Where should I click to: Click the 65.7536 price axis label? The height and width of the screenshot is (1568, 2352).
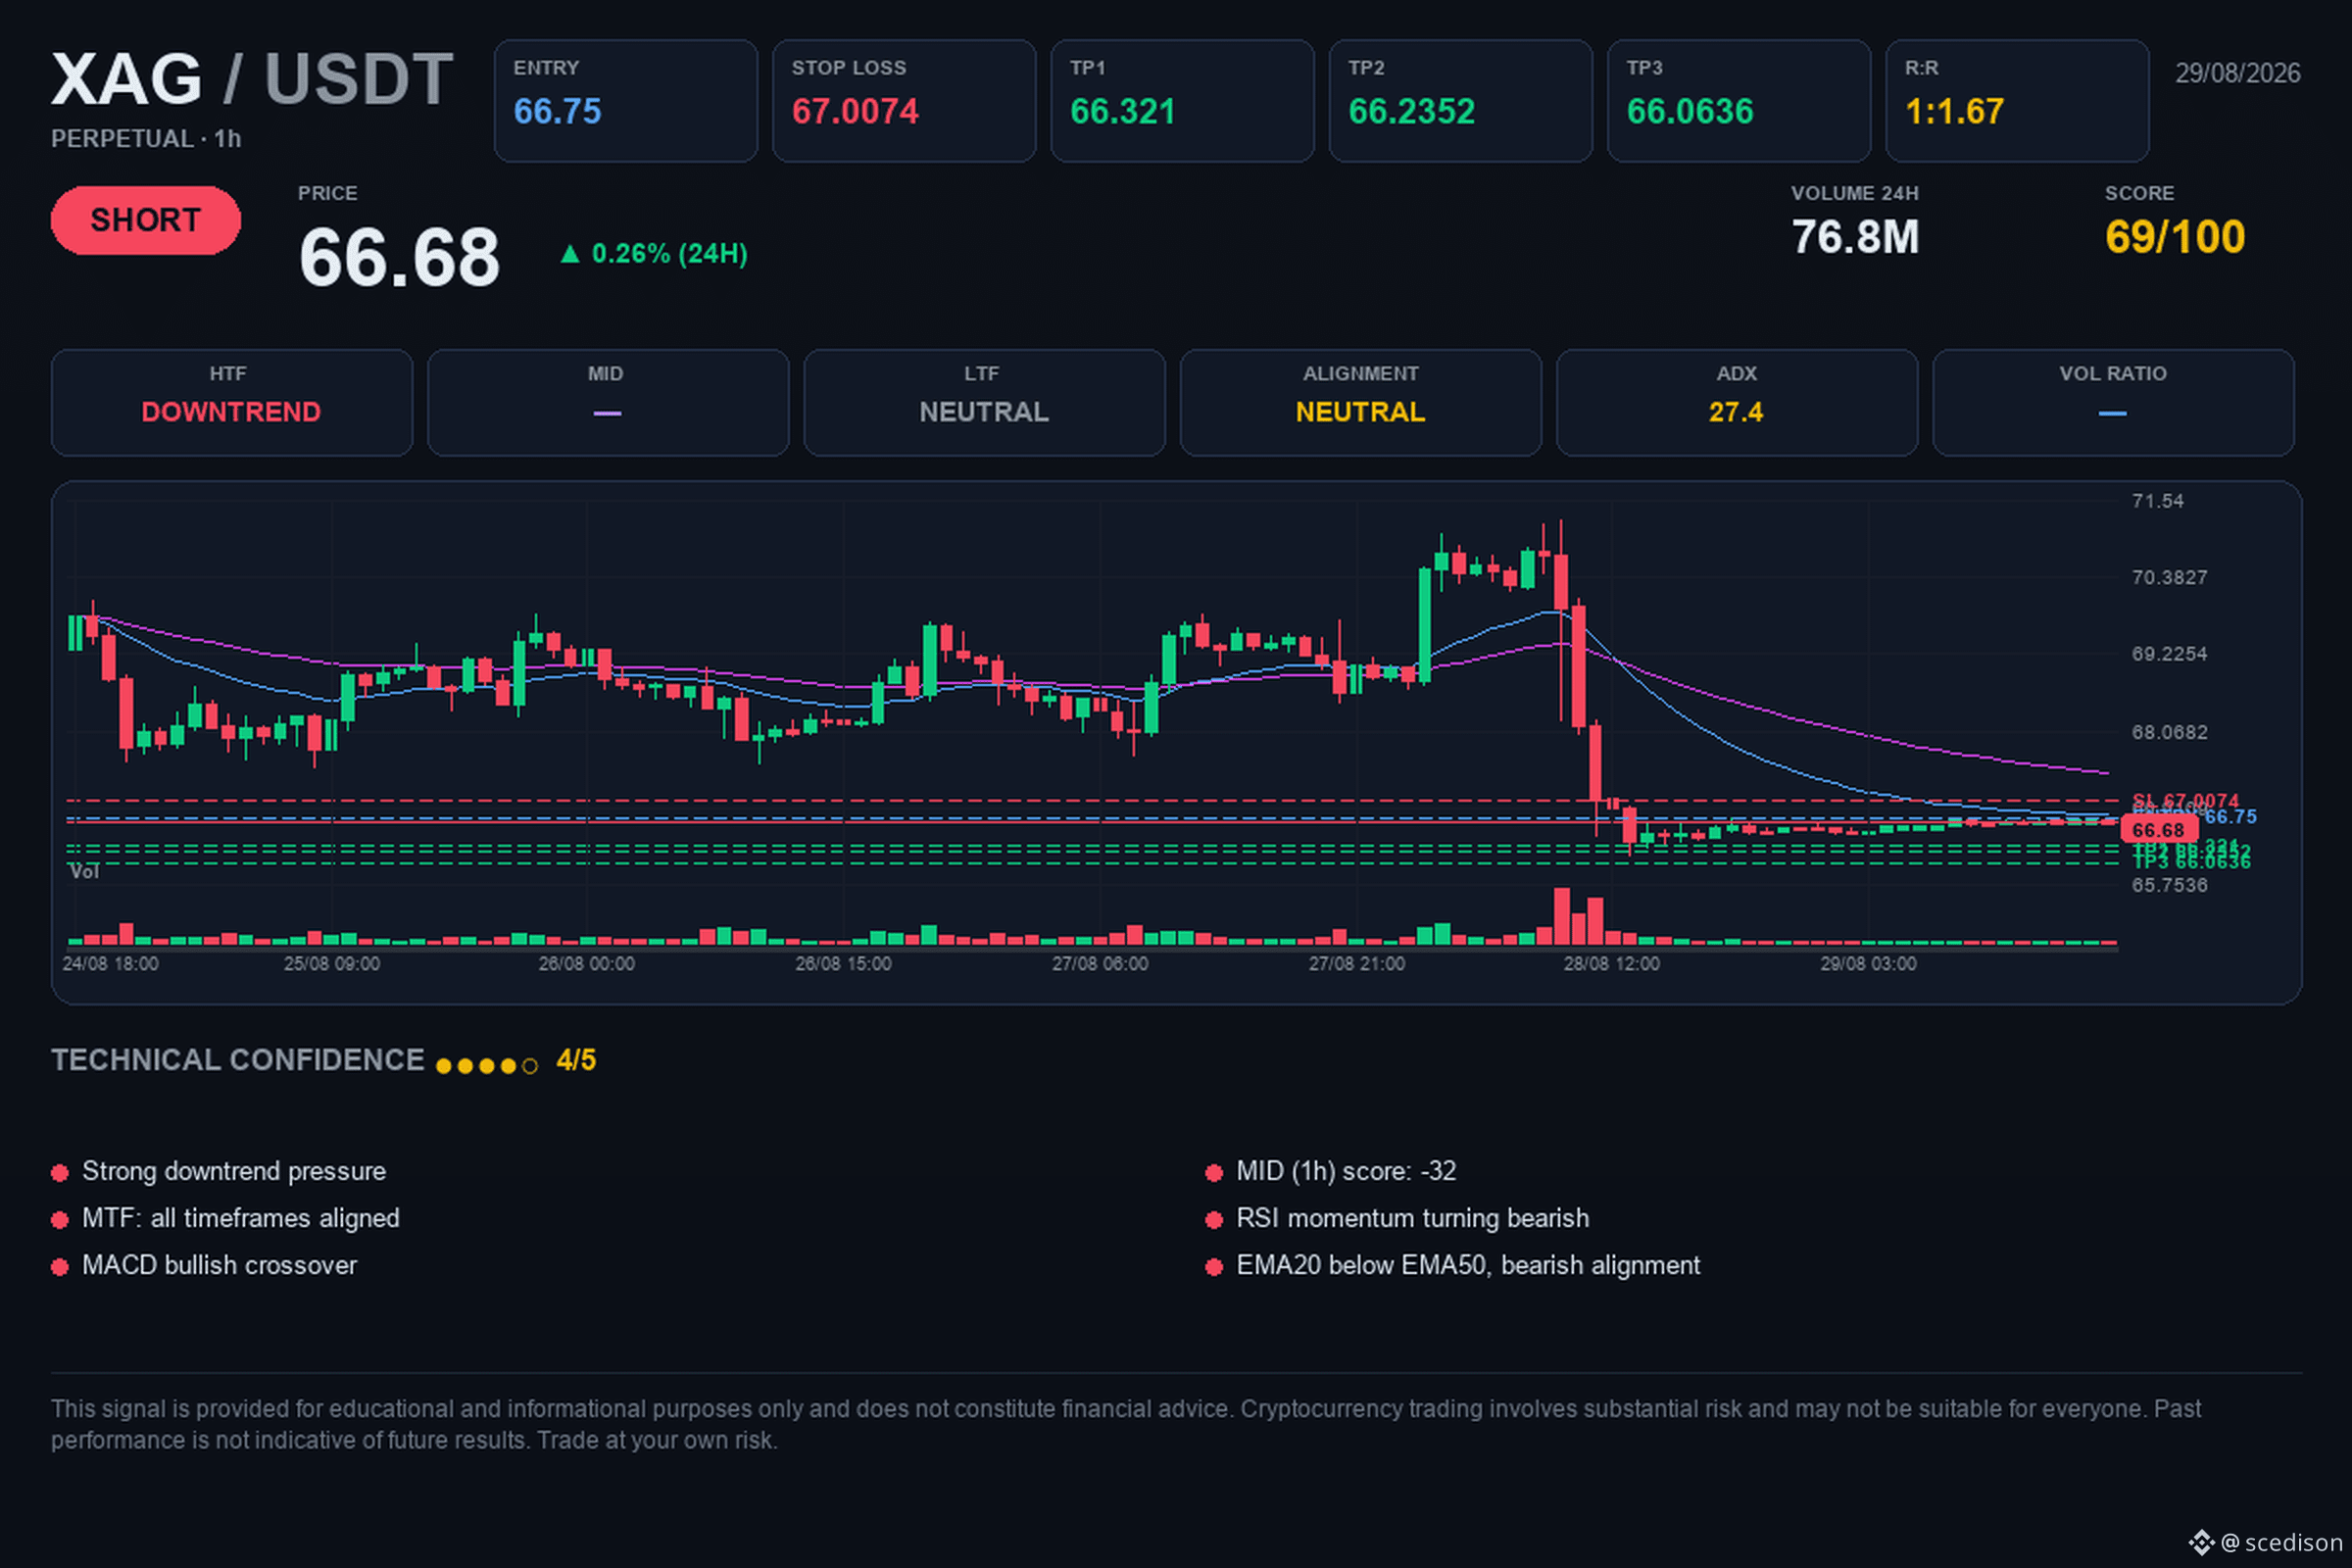point(2169,885)
